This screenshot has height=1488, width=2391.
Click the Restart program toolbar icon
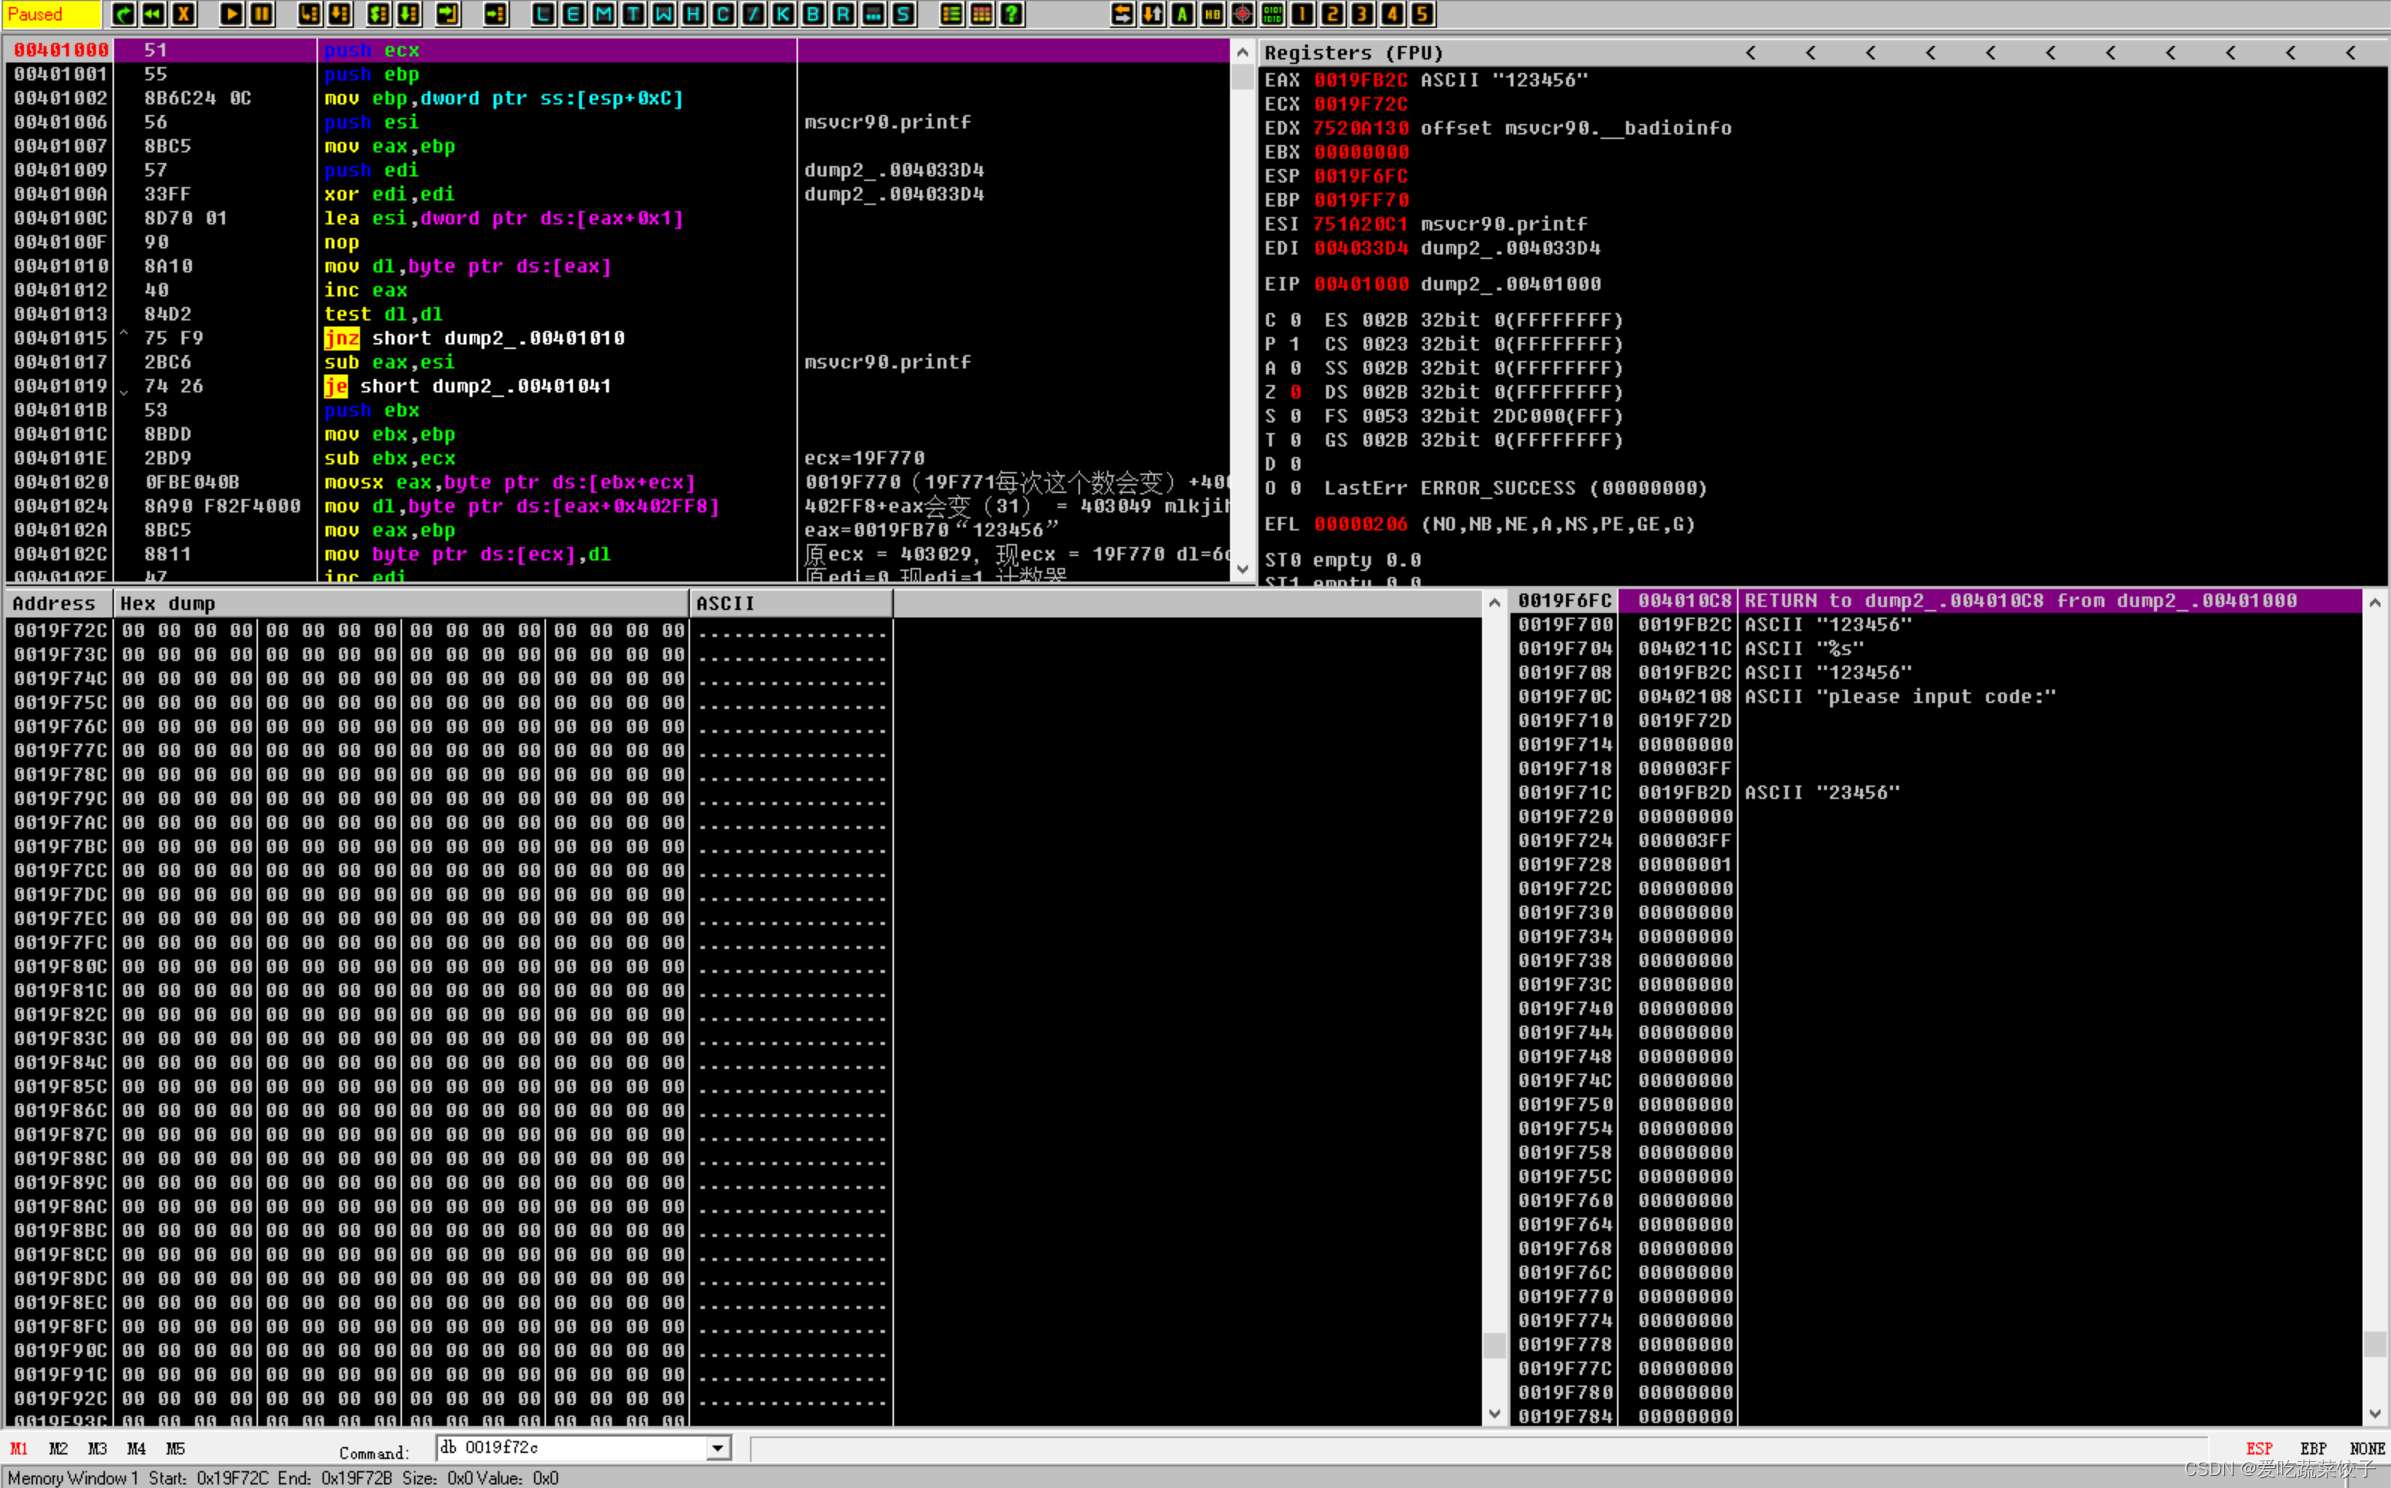click(123, 14)
